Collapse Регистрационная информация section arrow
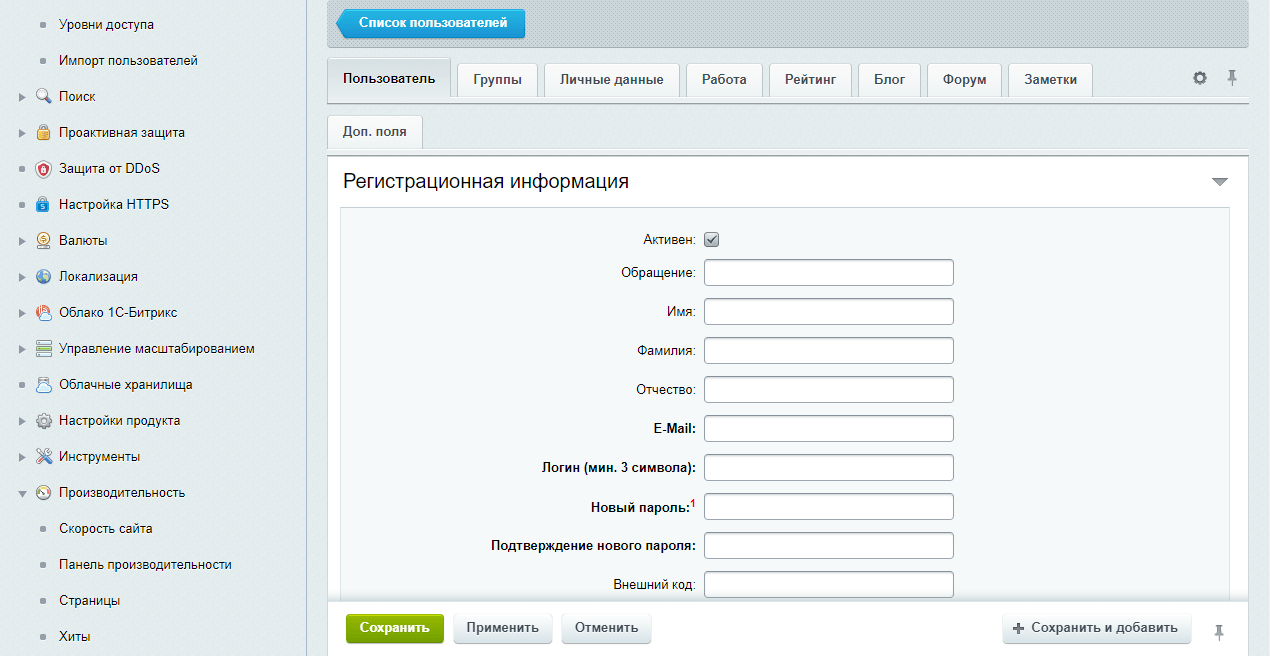The width and height of the screenshot is (1270, 656). (1219, 182)
